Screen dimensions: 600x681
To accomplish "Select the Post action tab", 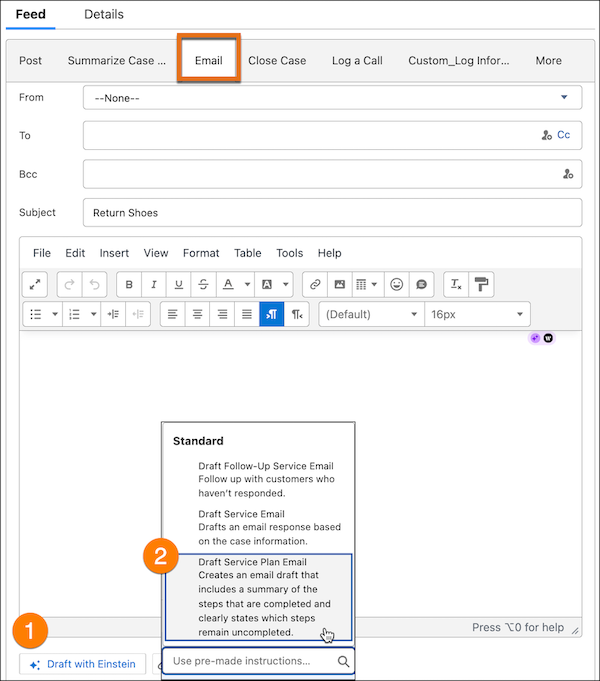I will pyautogui.click(x=30, y=61).
